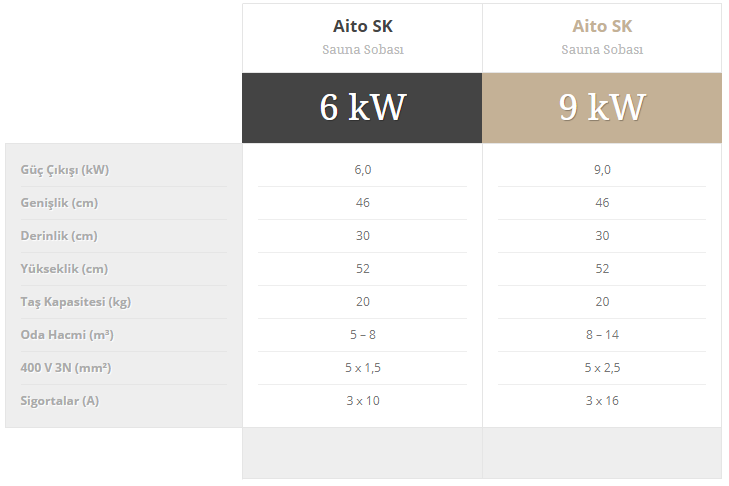Click the 400 V 3N (mm²) label
This screenshot has width=729, height=486.
66,368
